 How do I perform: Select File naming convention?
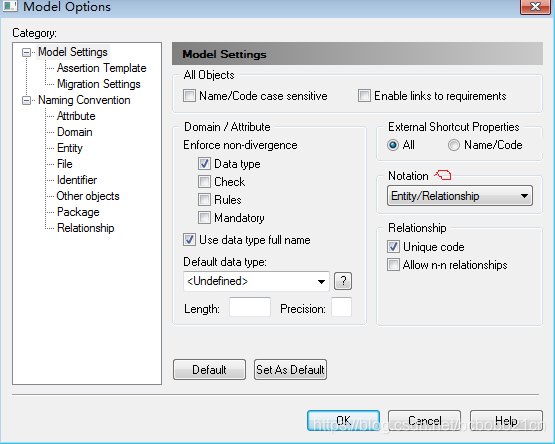[65, 164]
